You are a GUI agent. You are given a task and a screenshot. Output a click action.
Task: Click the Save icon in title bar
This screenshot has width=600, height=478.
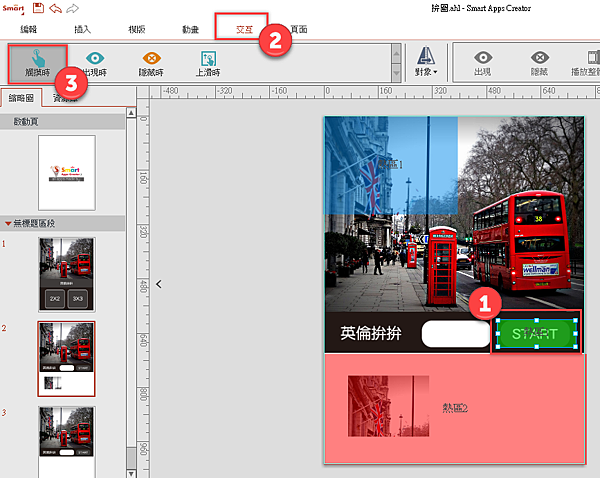point(38,8)
